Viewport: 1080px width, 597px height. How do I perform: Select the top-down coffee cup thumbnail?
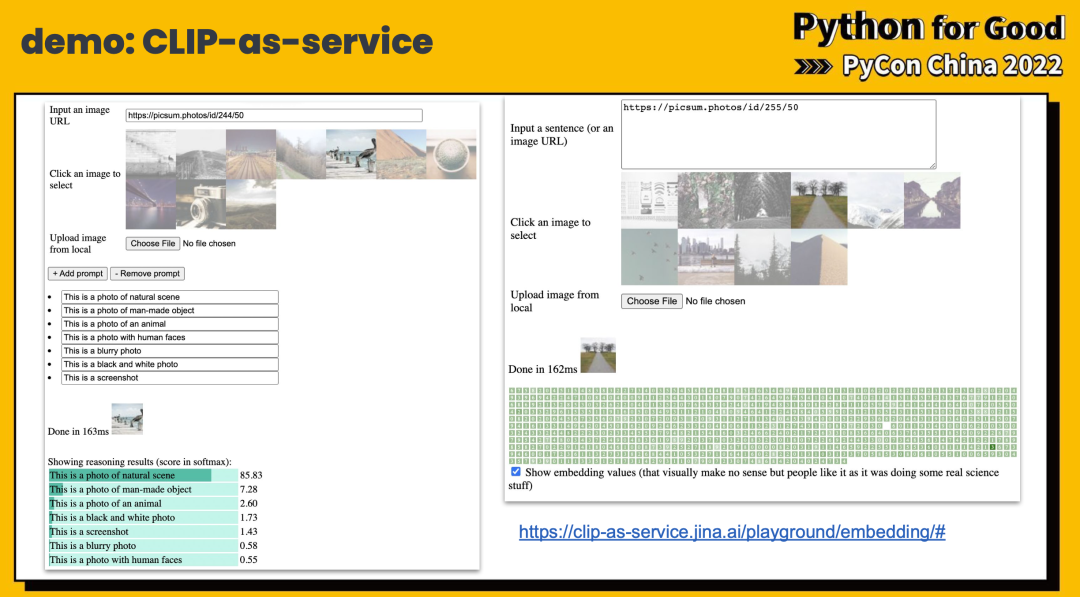tap(451, 154)
